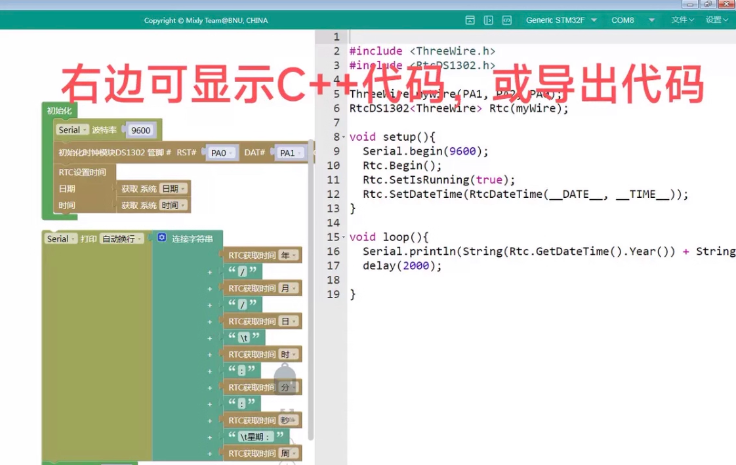Select the 系统 时间 dropdown
This screenshot has width=736, height=465.
tap(173, 205)
